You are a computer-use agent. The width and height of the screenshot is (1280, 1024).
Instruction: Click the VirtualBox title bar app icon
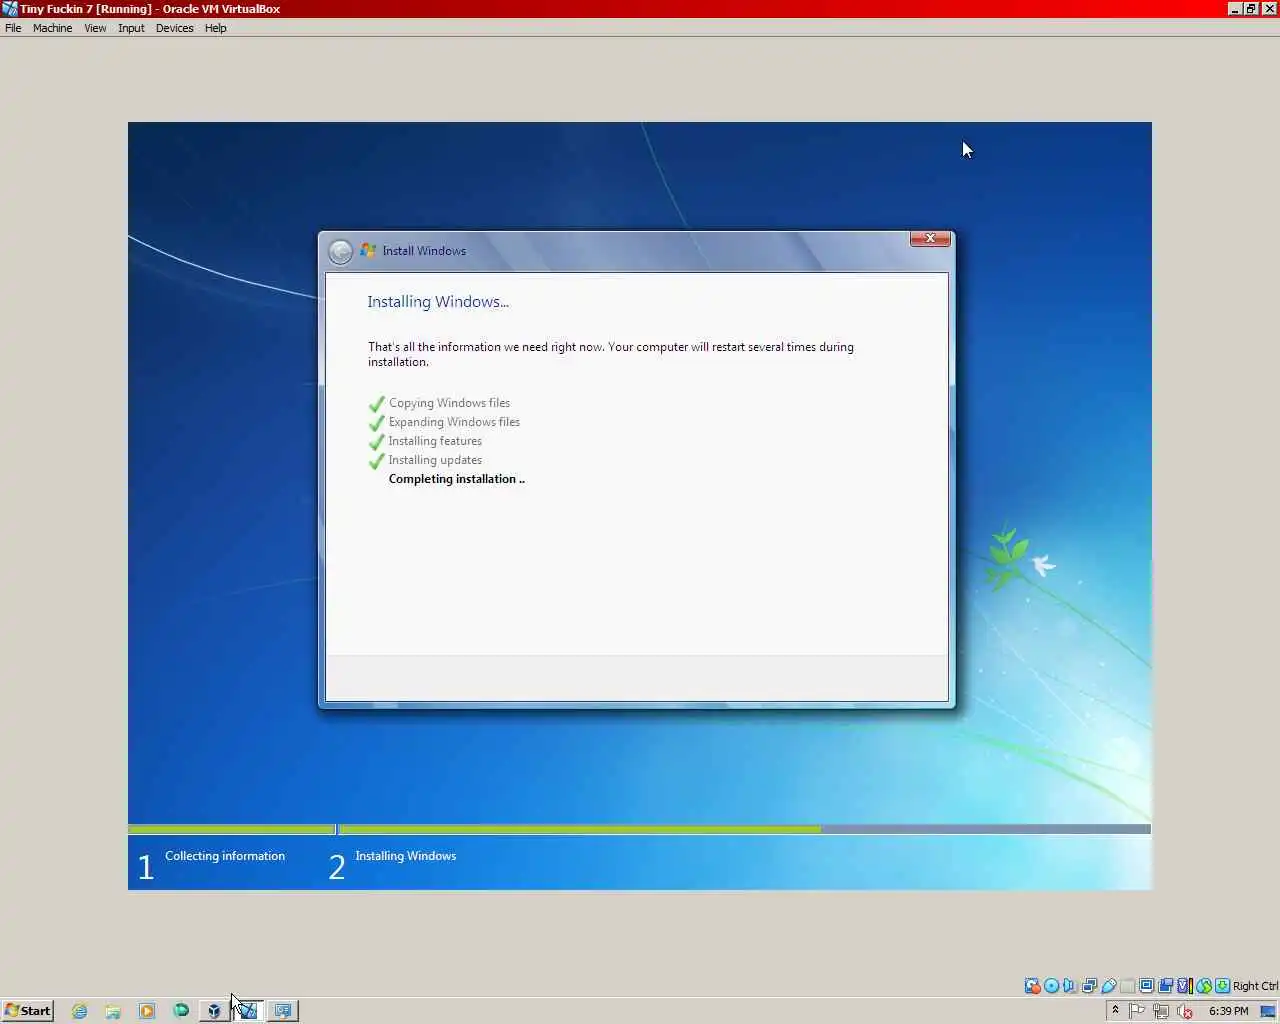tap(9, 8)
